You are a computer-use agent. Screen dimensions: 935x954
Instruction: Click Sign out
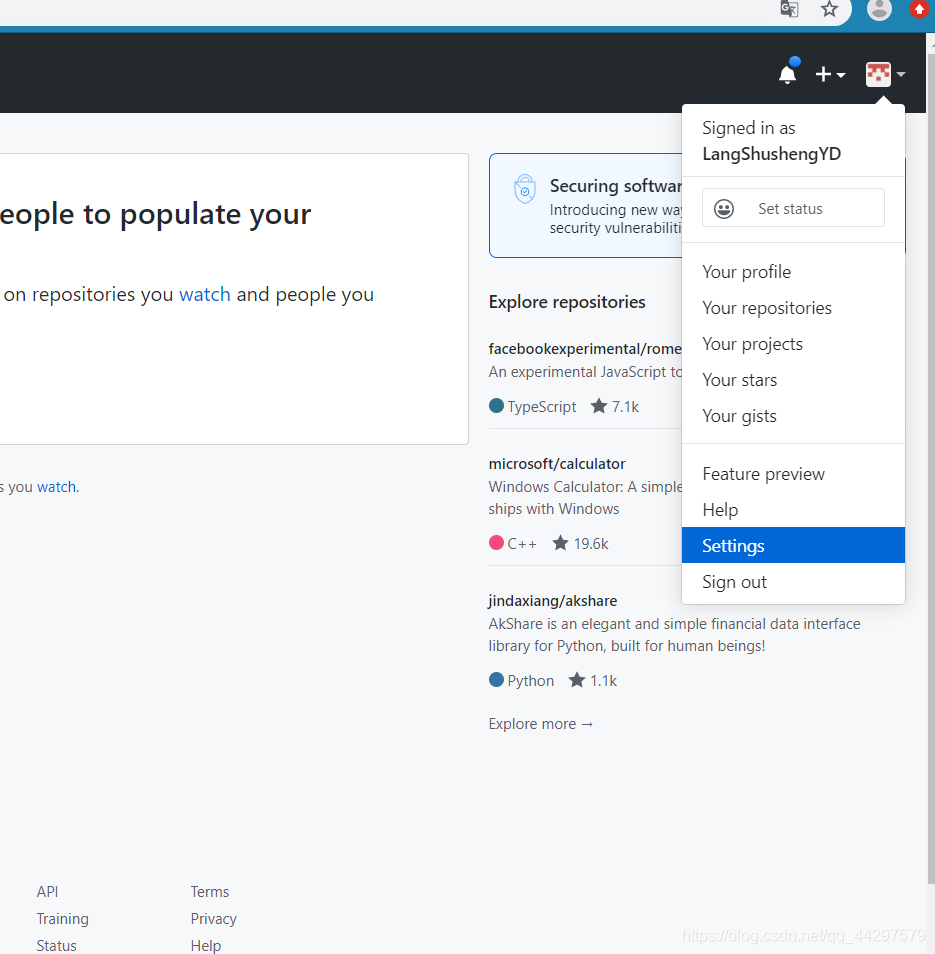click(793, 582)
